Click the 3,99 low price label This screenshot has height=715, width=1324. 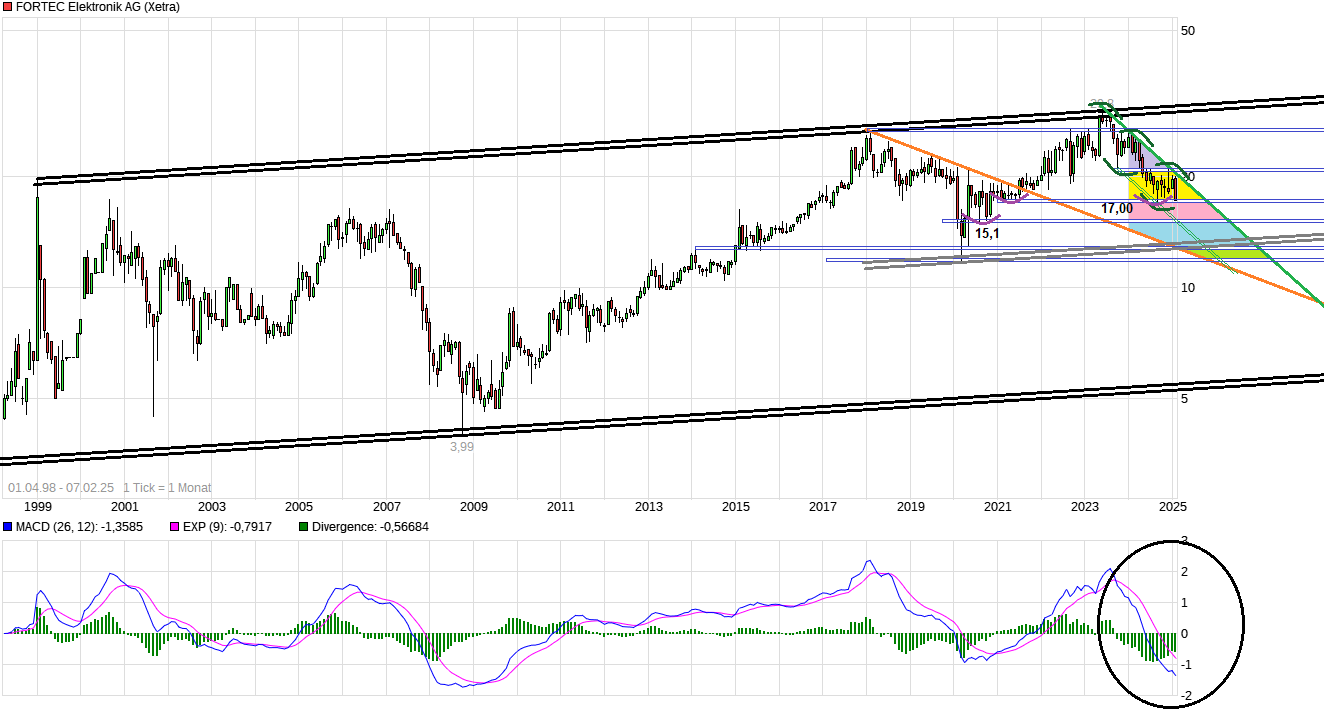point(461,447)
